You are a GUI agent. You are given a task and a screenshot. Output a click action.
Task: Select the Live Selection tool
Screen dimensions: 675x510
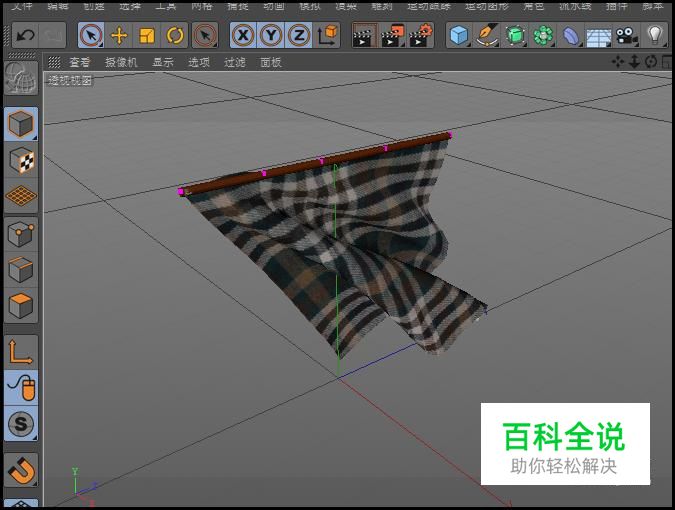tap(91, 35)
